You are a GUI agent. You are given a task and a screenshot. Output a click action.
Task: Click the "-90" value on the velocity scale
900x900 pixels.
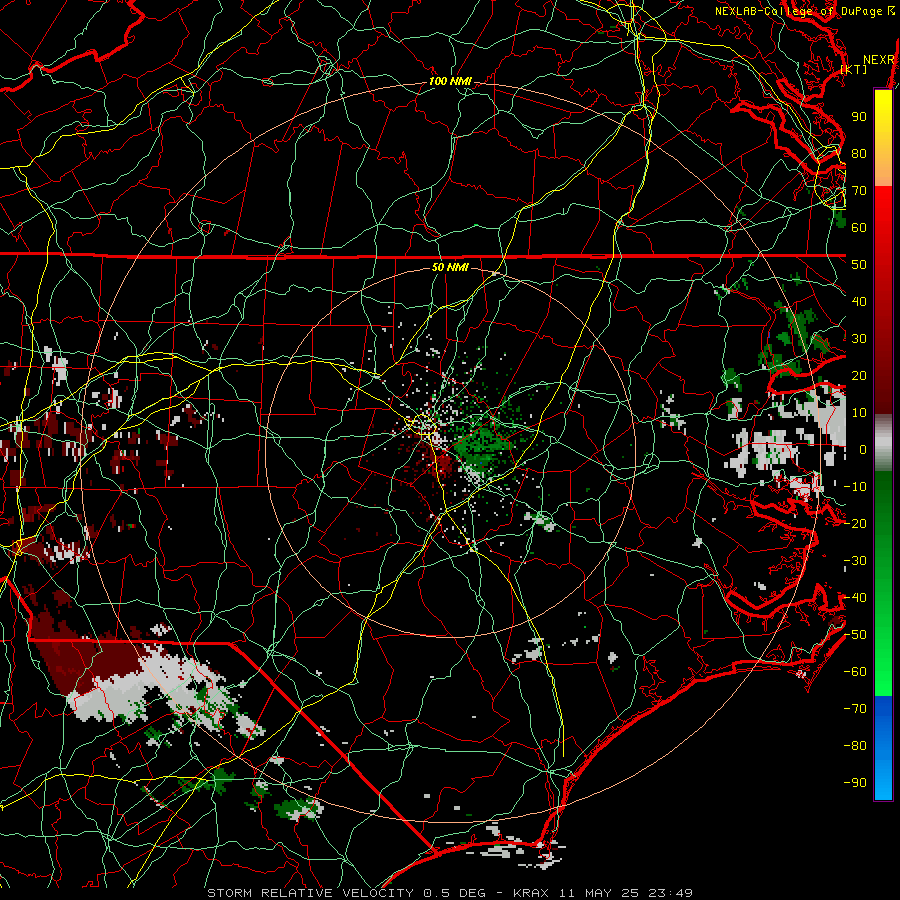[x=855, y=783]
